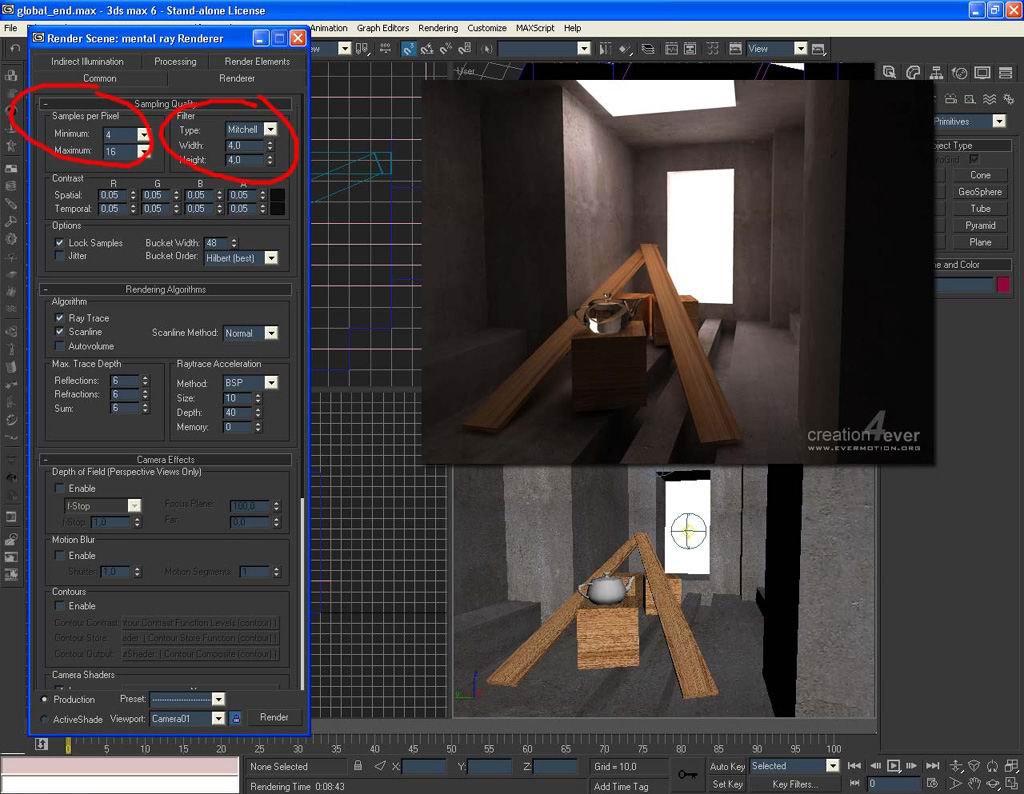Open the Filter Type Mitchell dropdown

point(270,130)
